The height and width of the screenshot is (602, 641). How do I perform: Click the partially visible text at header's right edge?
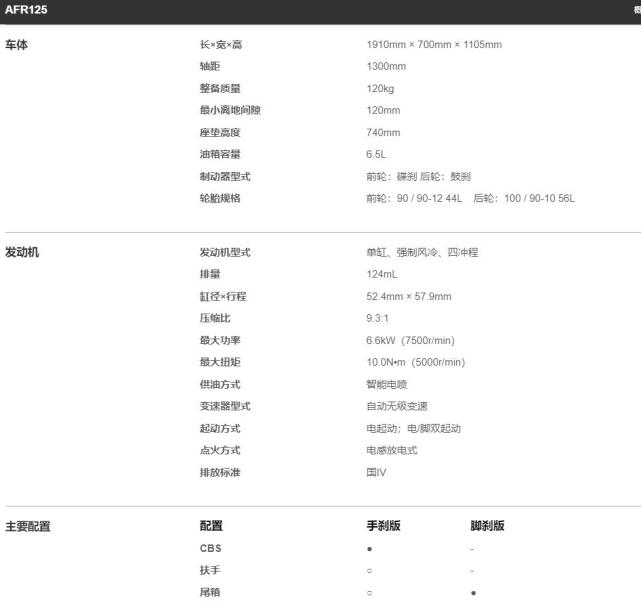click(x=636, y=8)
